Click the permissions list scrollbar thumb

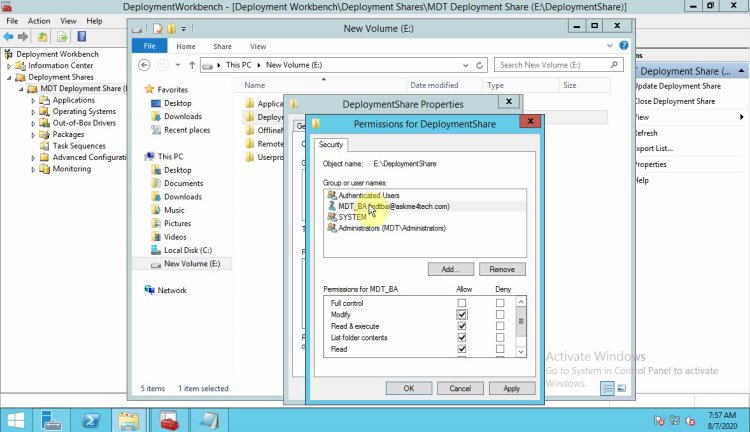[520, 320]
